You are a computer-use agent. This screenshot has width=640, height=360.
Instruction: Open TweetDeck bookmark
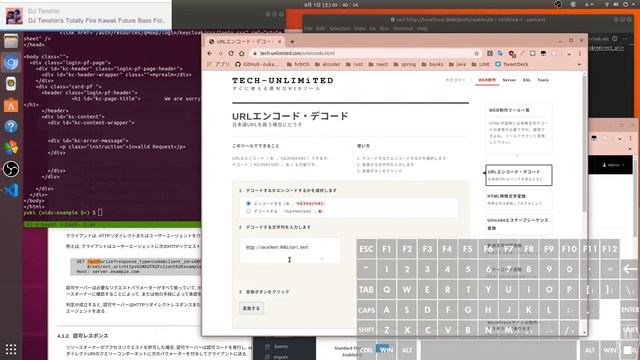512,64
